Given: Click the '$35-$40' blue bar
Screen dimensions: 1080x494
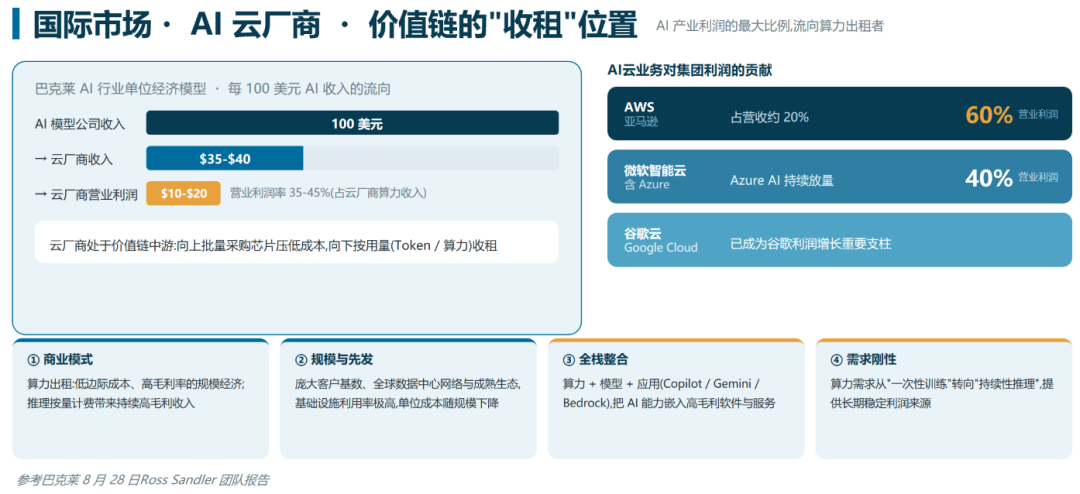Looking at the screenshot, I should coord(225,158).
